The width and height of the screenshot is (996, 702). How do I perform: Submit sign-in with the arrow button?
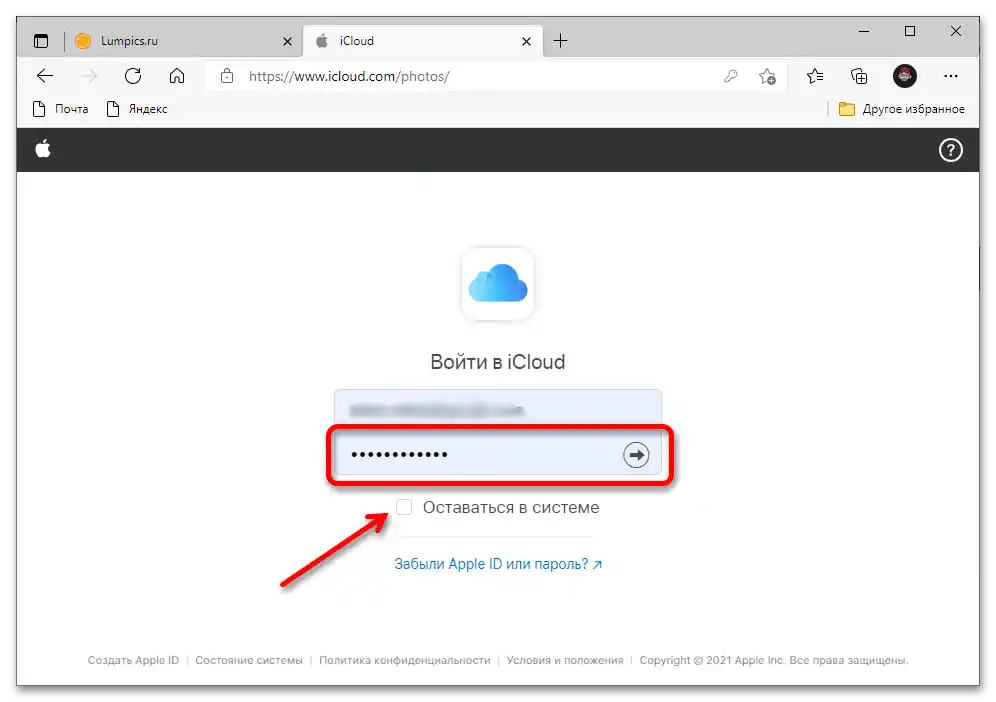(x=636, y=455)
